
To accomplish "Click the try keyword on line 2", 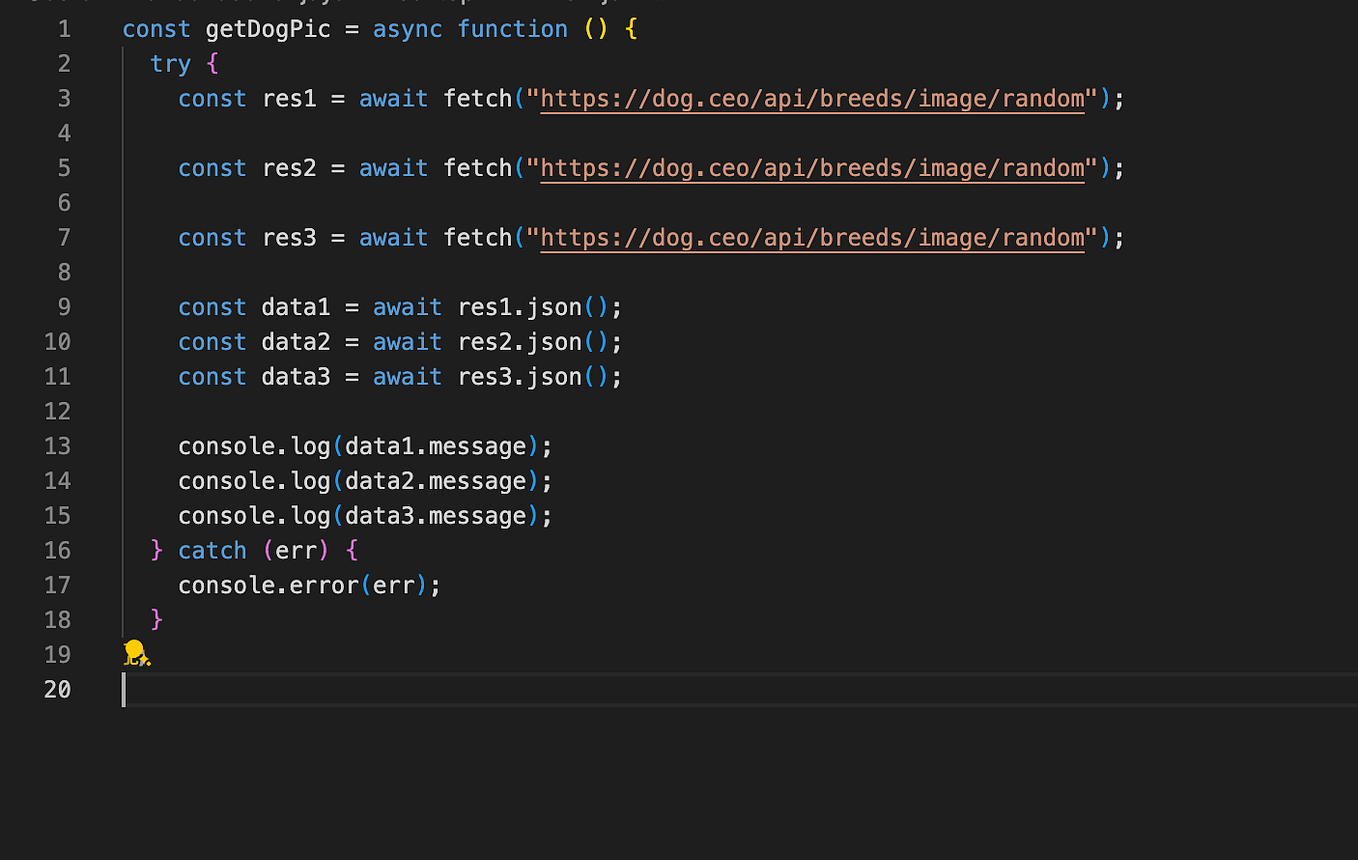I will tap(170, 63).
